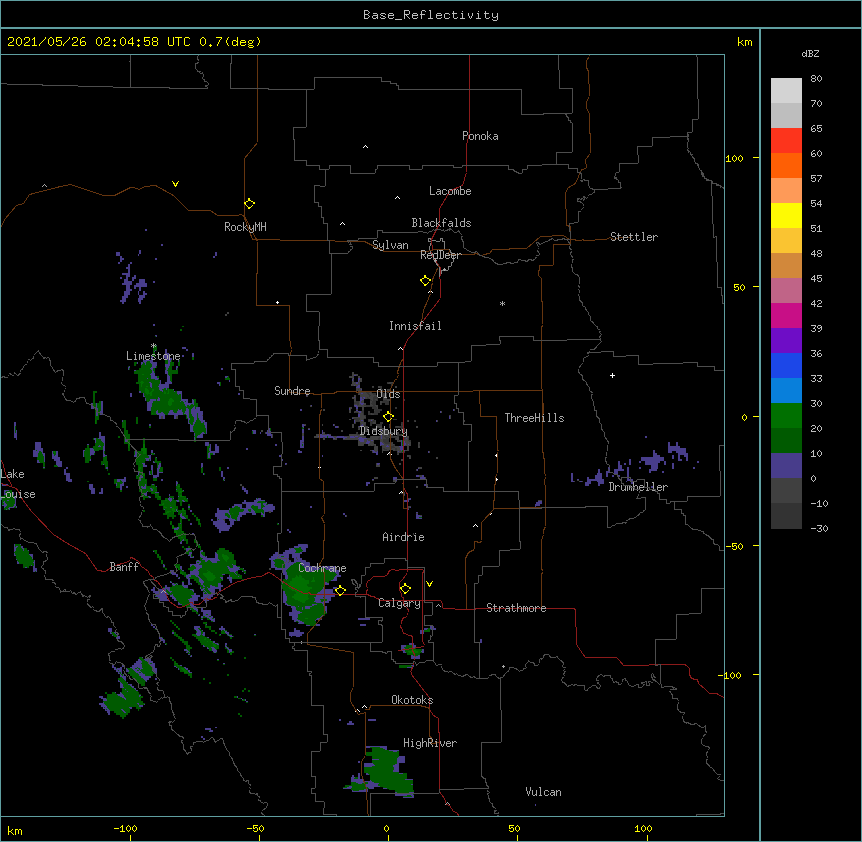This screenshot has height=842, width=862.
Task: Select the RockyMH label
Action: click(245, 227)
